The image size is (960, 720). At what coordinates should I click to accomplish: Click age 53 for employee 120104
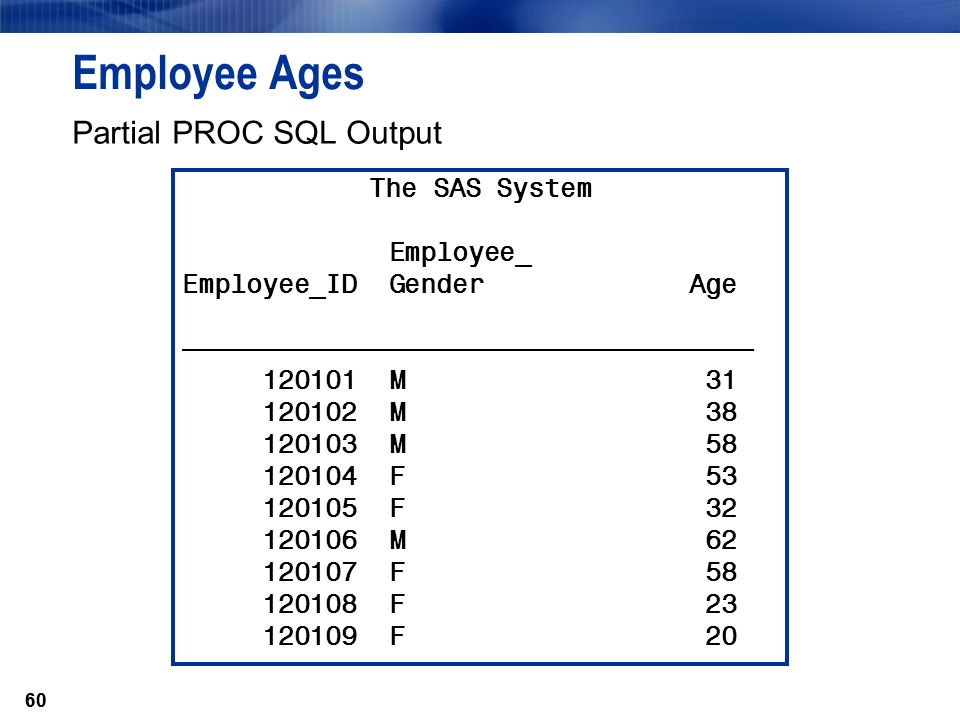pos(721,476)
